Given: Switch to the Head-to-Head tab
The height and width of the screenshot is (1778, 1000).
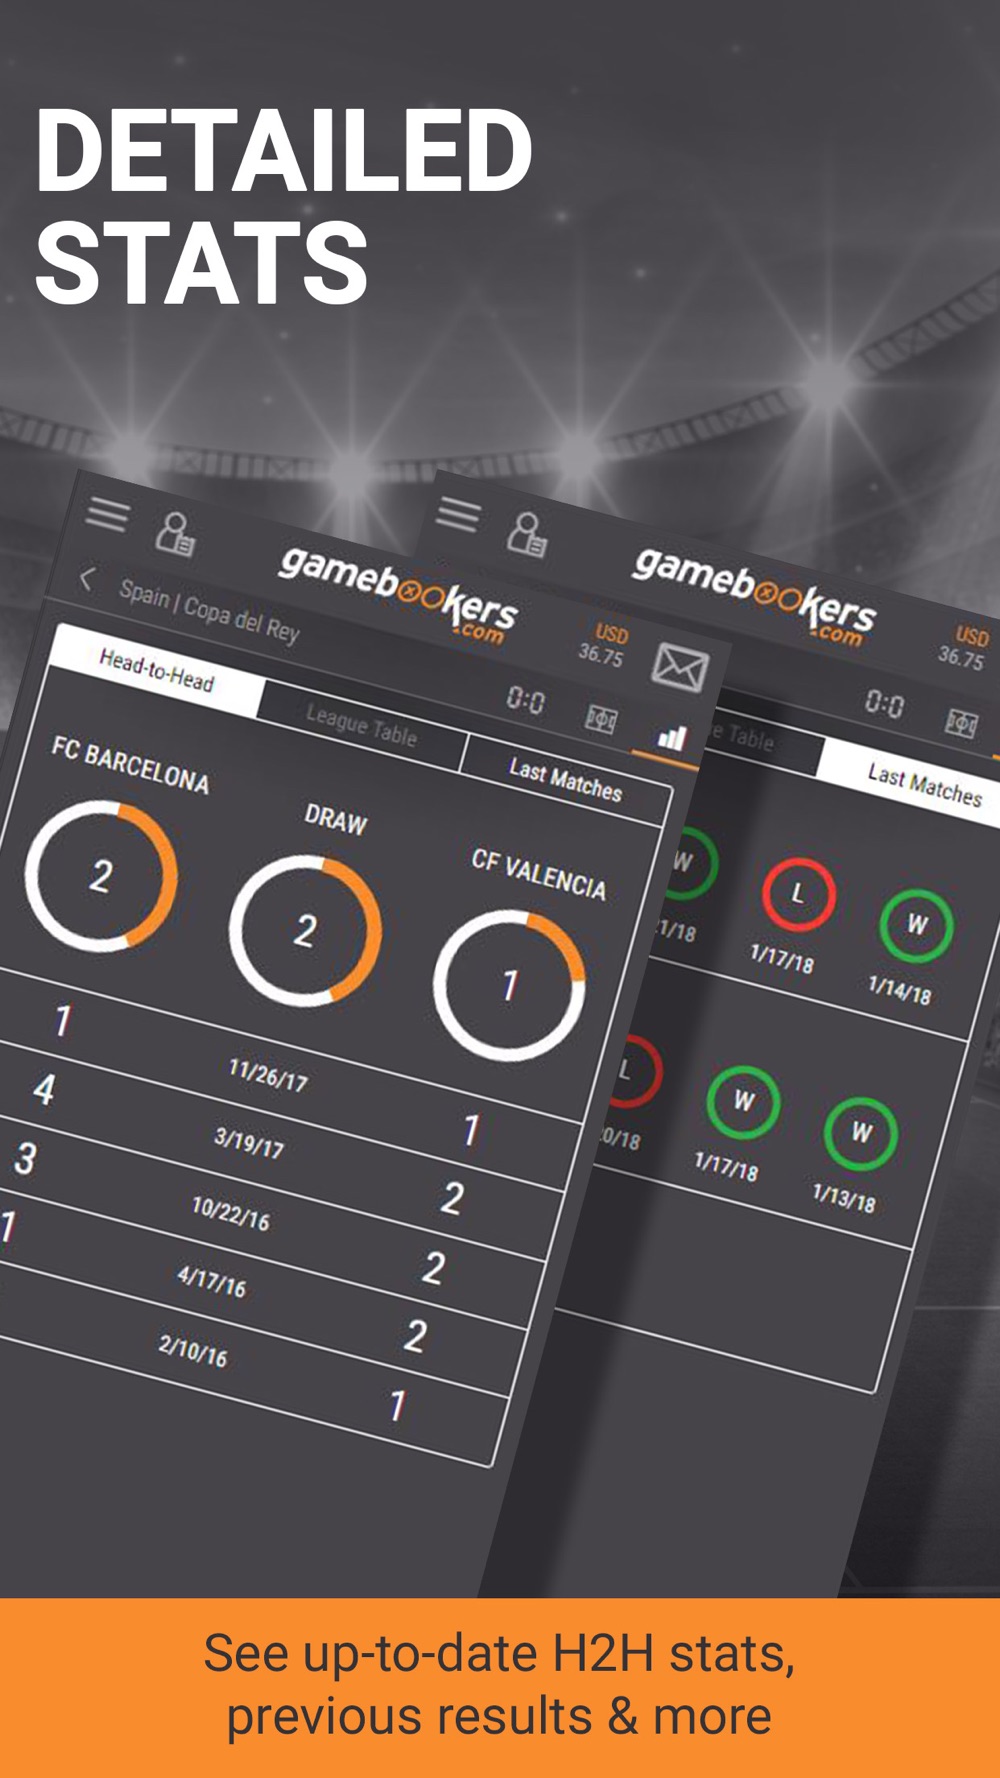Looking at the screenshot, I should pos(157,670).
